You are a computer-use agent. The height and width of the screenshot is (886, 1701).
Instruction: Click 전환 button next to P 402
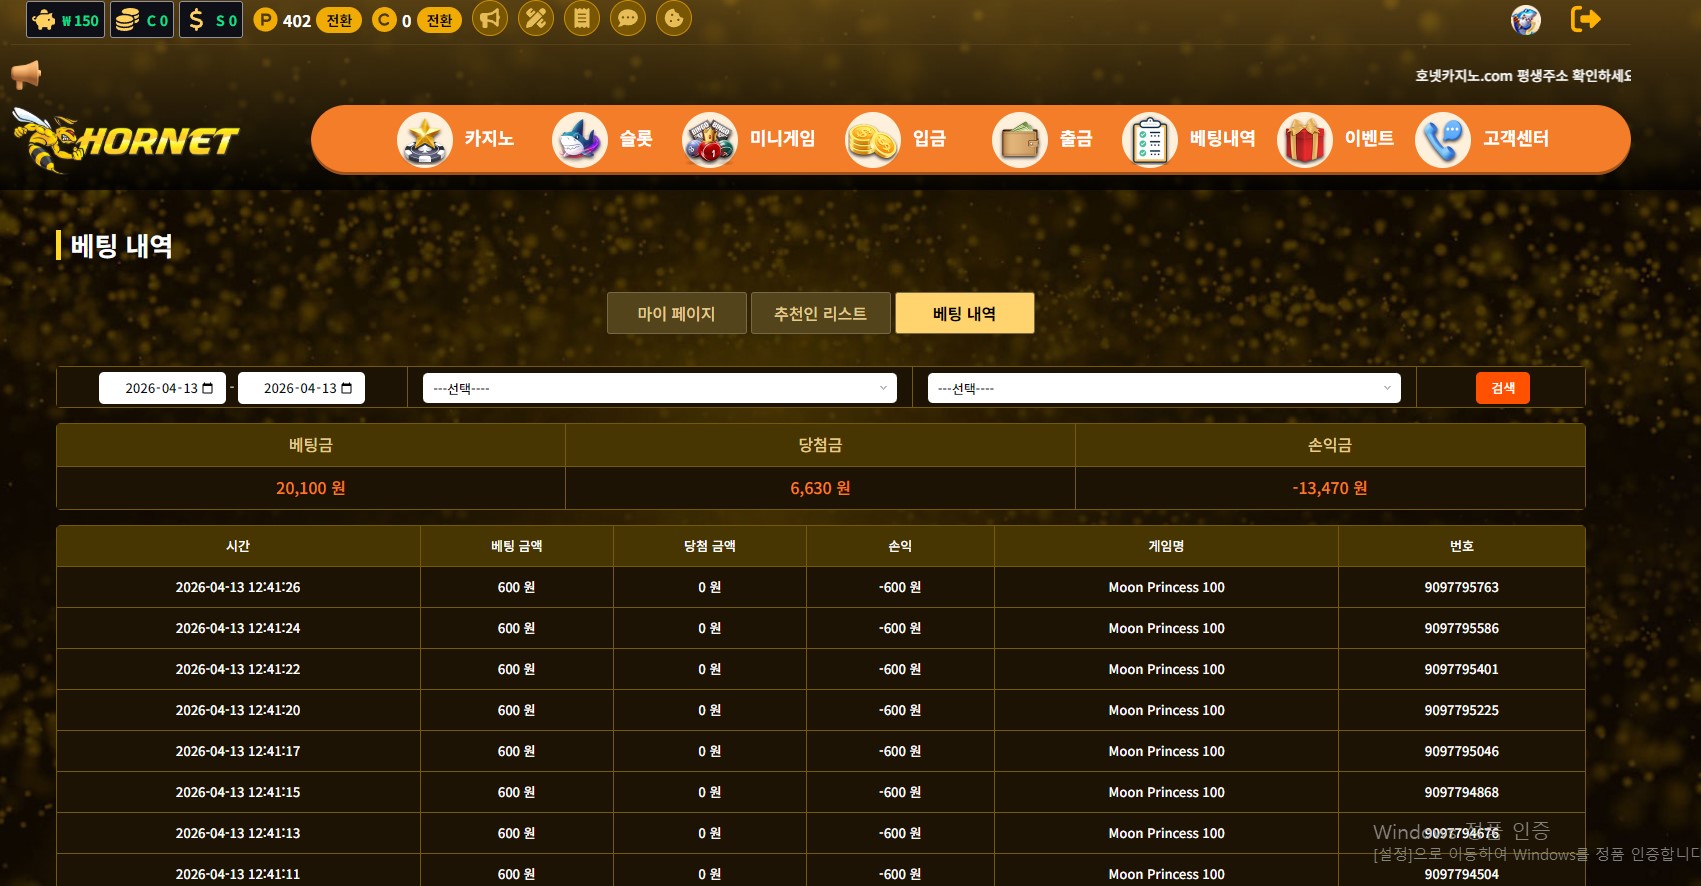(x=339, y=20)
